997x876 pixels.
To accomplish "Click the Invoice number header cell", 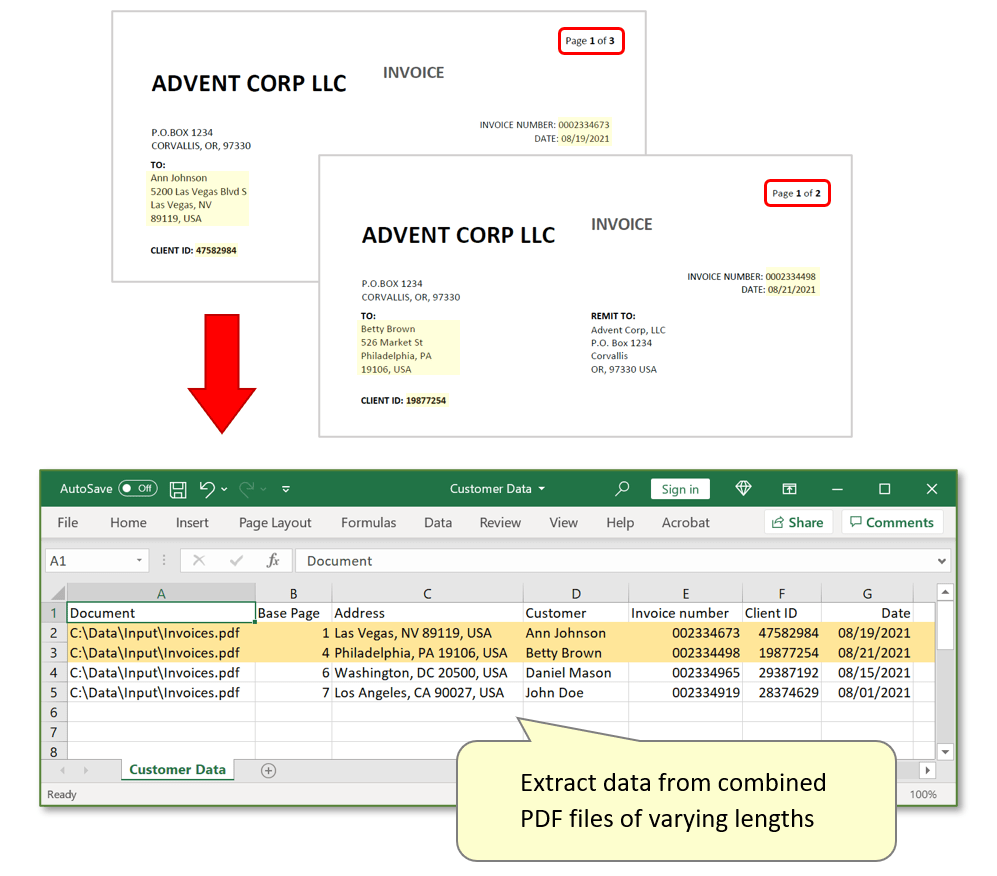I will click(x=685, y=613).
